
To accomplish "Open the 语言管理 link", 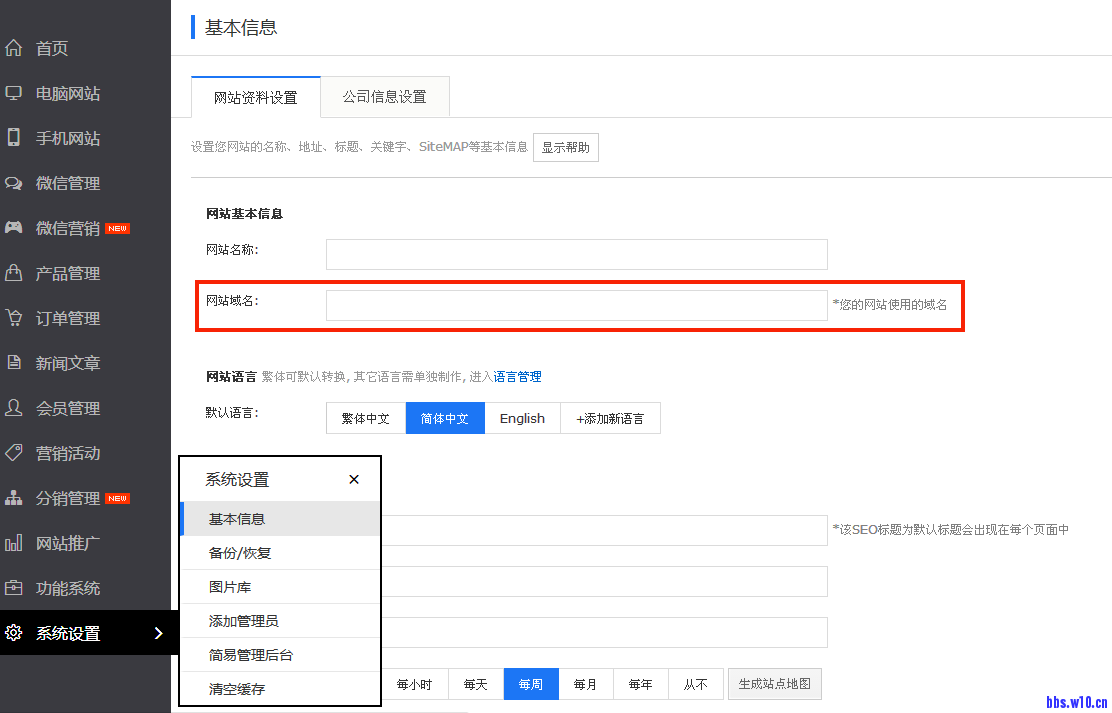I will 518,377.
